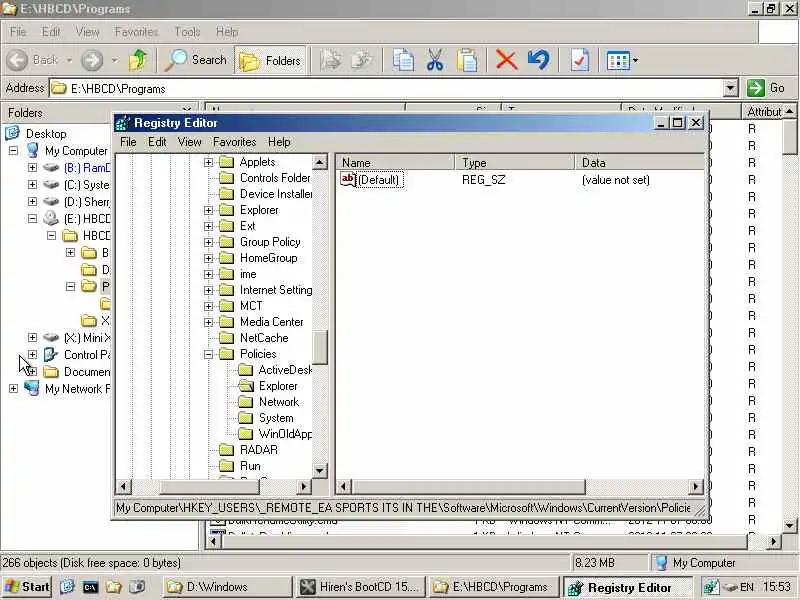
Task: Open Registry Editor Help menu
Action: coord(279,142)
